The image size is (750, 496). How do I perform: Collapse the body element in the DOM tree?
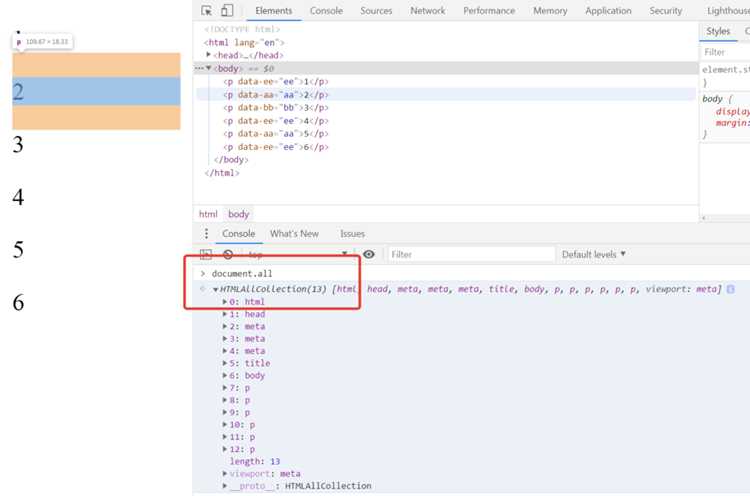(209, 68)
